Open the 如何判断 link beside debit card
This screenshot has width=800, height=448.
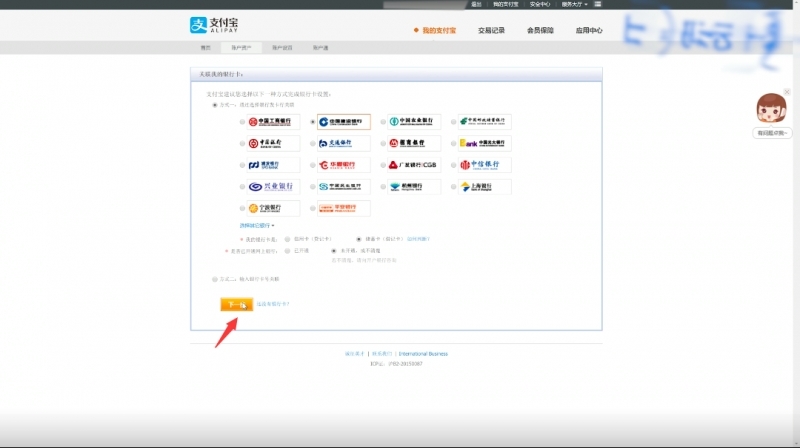click(418, 239)
